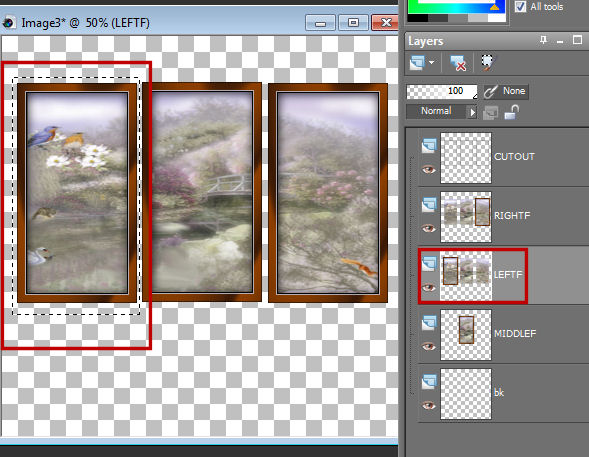589x457 pixels.
Task: Click the RIGHTF layer thumbnail
Action: (x=466, y=216)
